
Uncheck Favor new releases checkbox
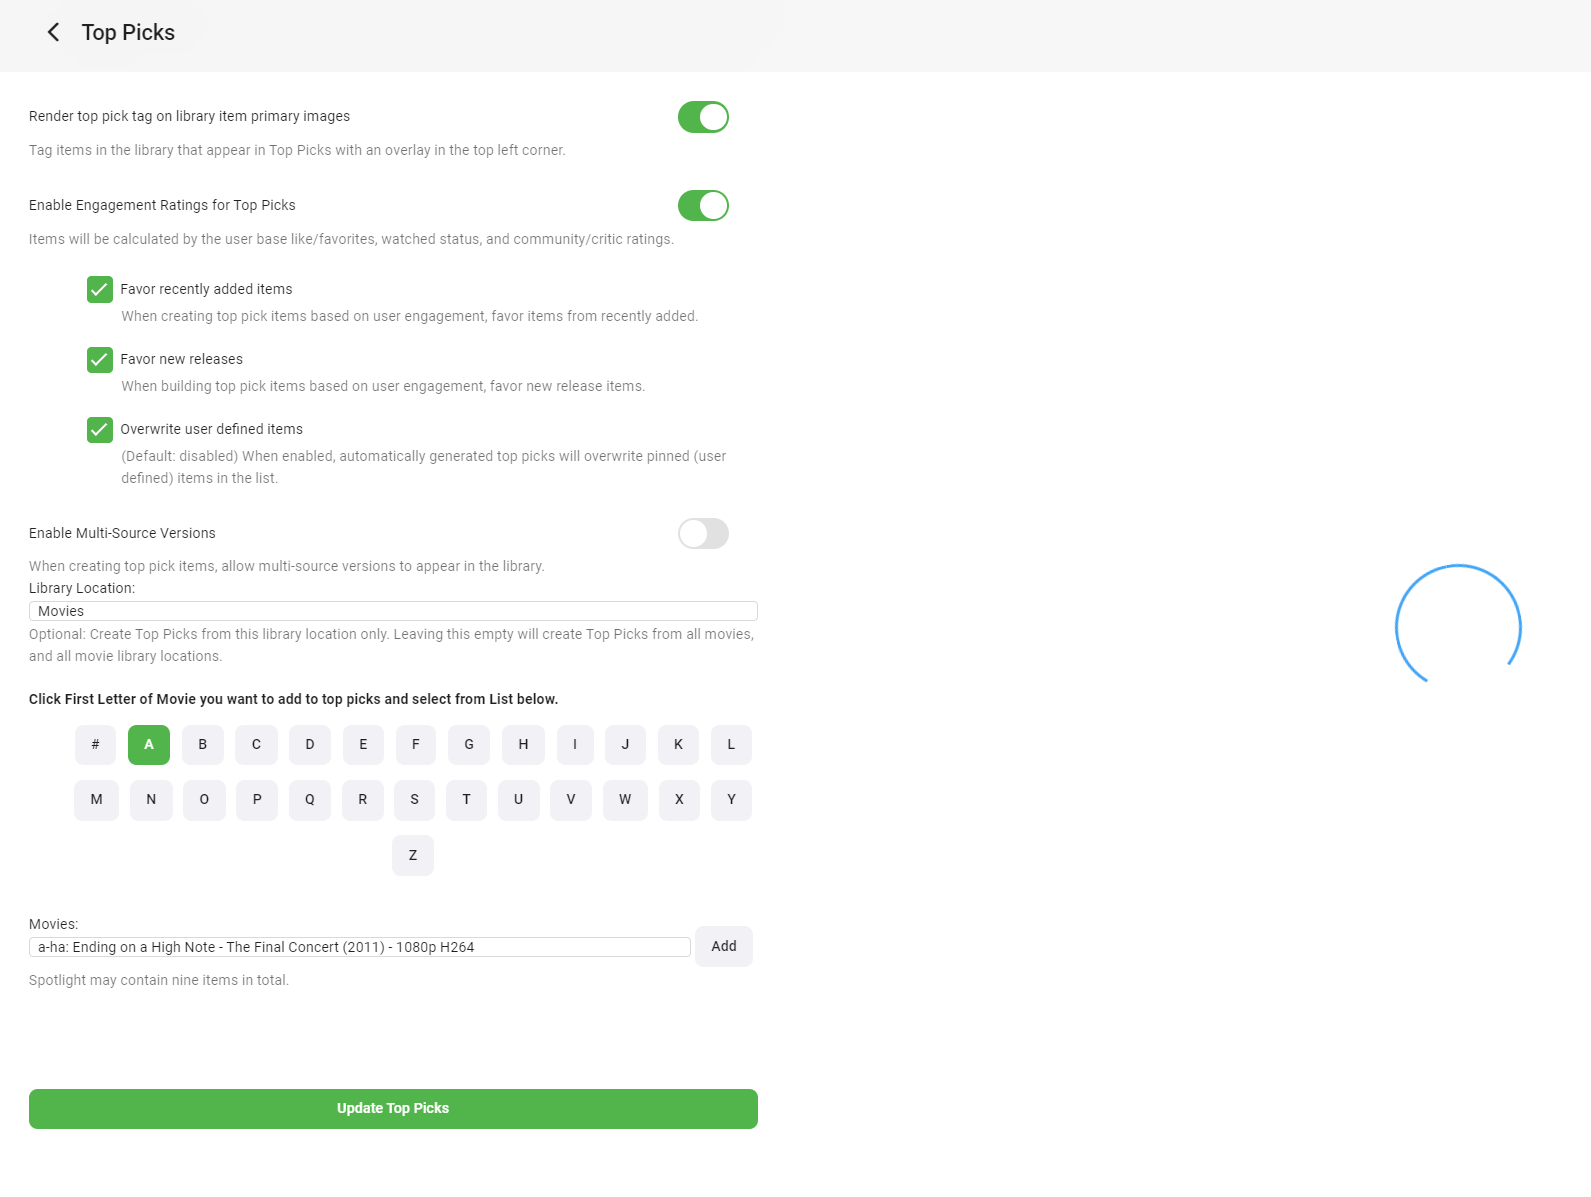point(100,360)
